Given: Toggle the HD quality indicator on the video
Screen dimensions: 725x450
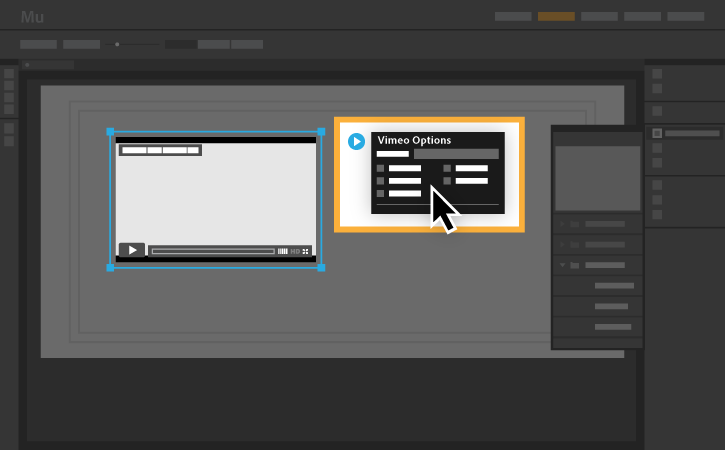Looking at the screenshot, I should tap(295, 251).
